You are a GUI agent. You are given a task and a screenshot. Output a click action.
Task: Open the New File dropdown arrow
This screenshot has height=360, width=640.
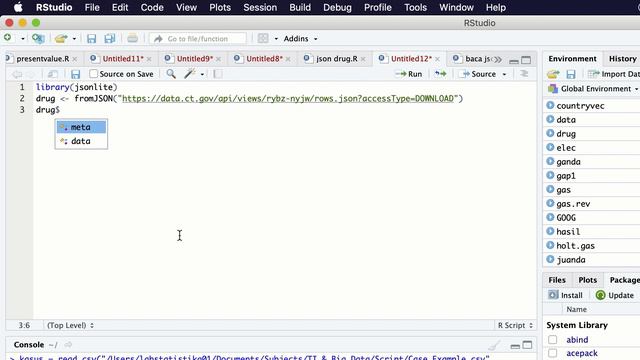22,39
